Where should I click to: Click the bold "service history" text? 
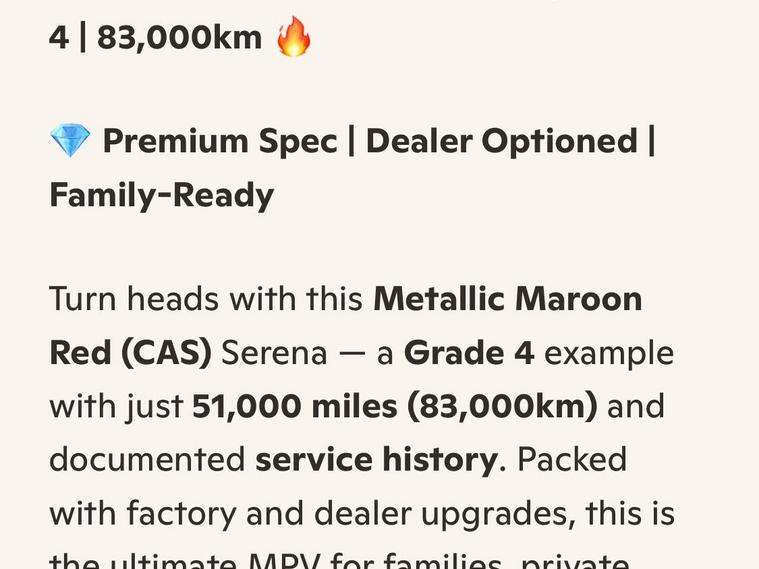click(376, 460)
